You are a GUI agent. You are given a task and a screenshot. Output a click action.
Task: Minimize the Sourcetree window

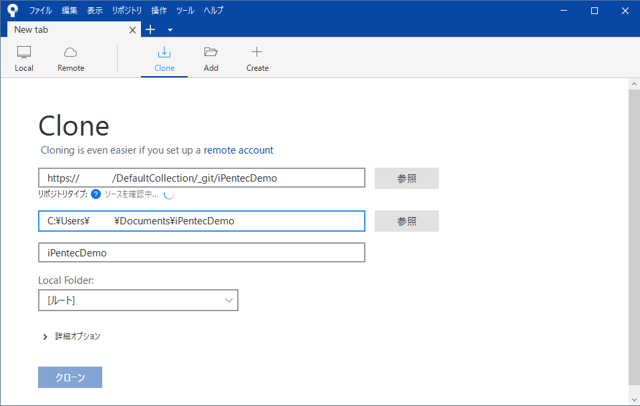coord(564,11)
